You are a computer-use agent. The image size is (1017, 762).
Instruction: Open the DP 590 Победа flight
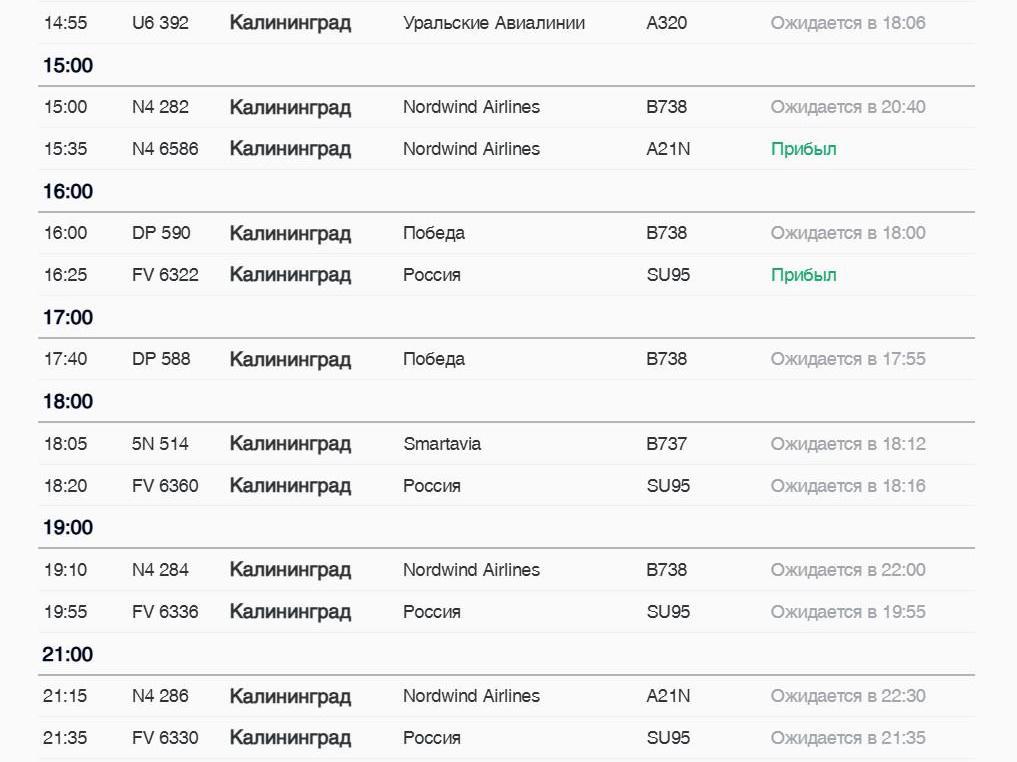(x=506, y=233)
